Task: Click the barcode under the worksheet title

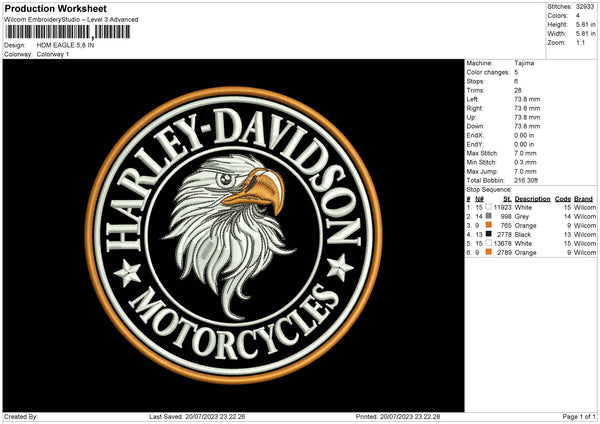Action: point(68,32)
